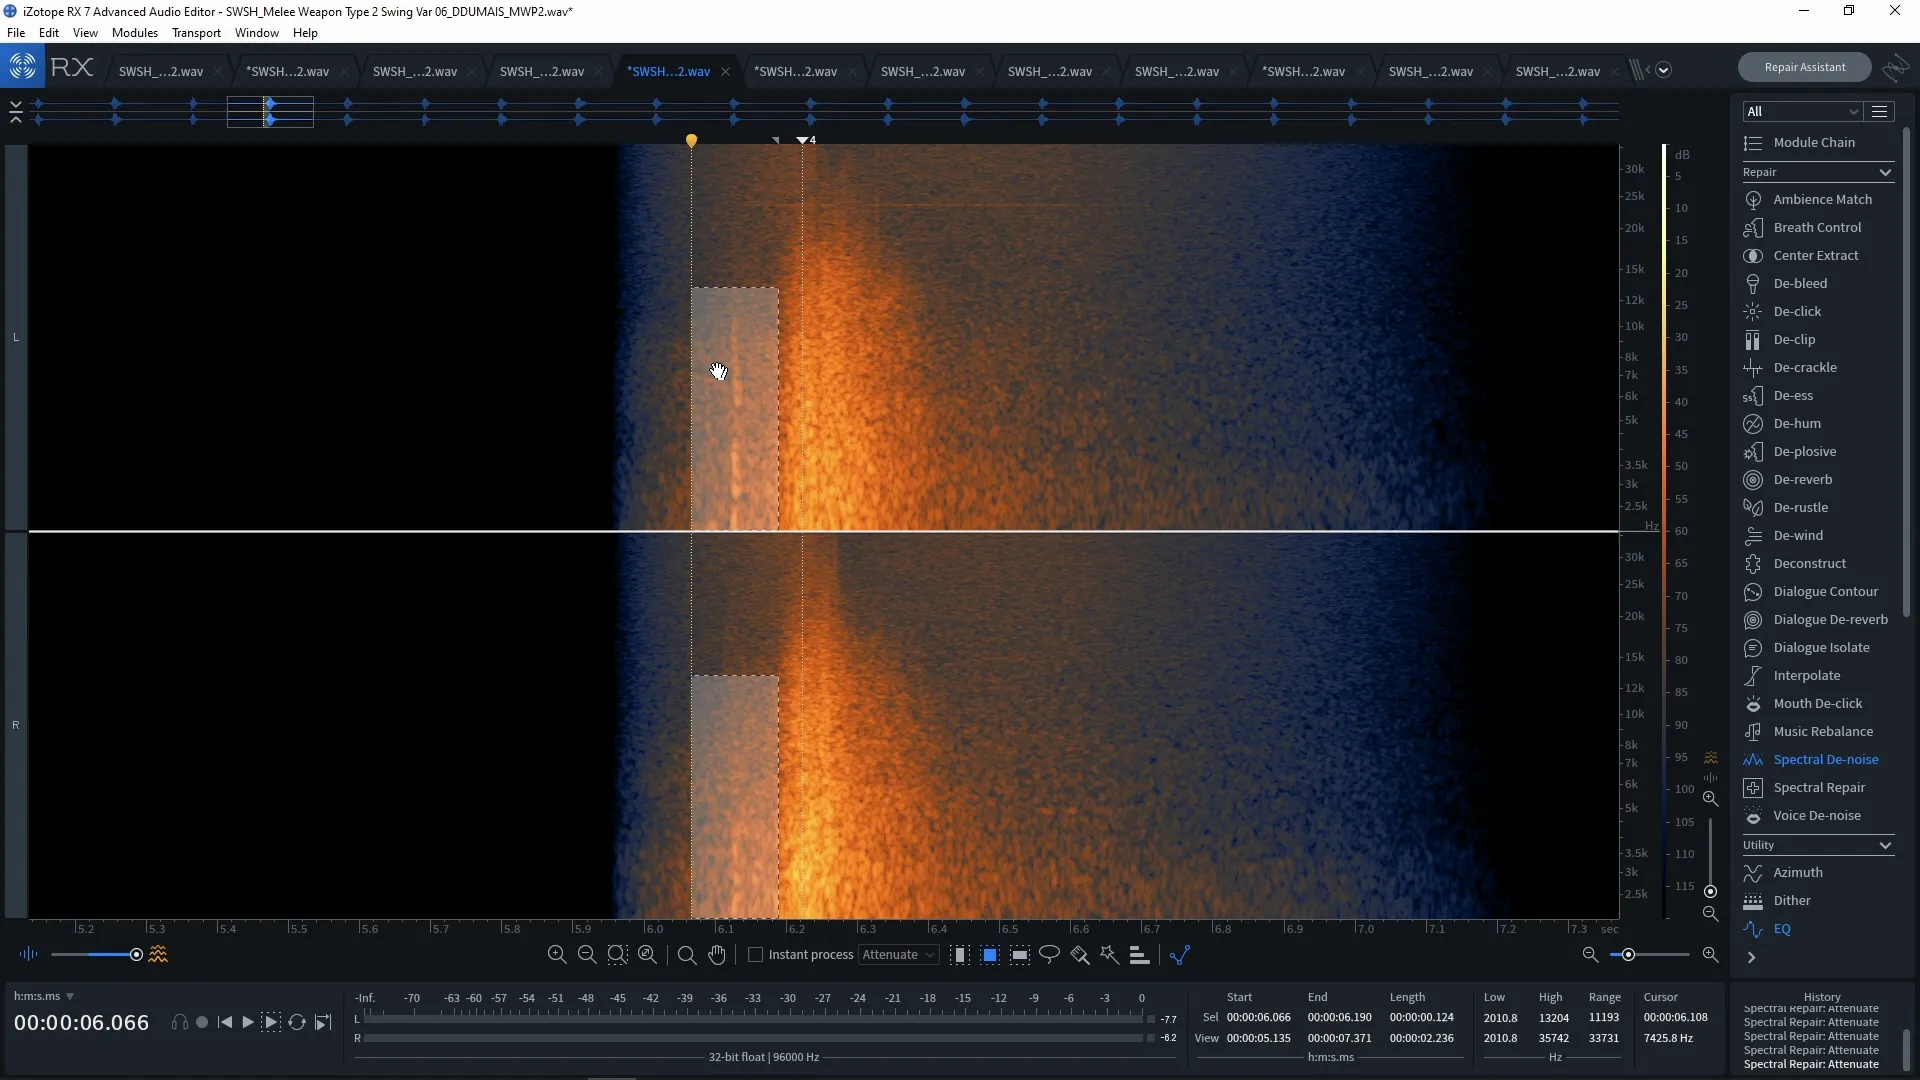Open the Attenuate process dropdown

click(898, 955)
